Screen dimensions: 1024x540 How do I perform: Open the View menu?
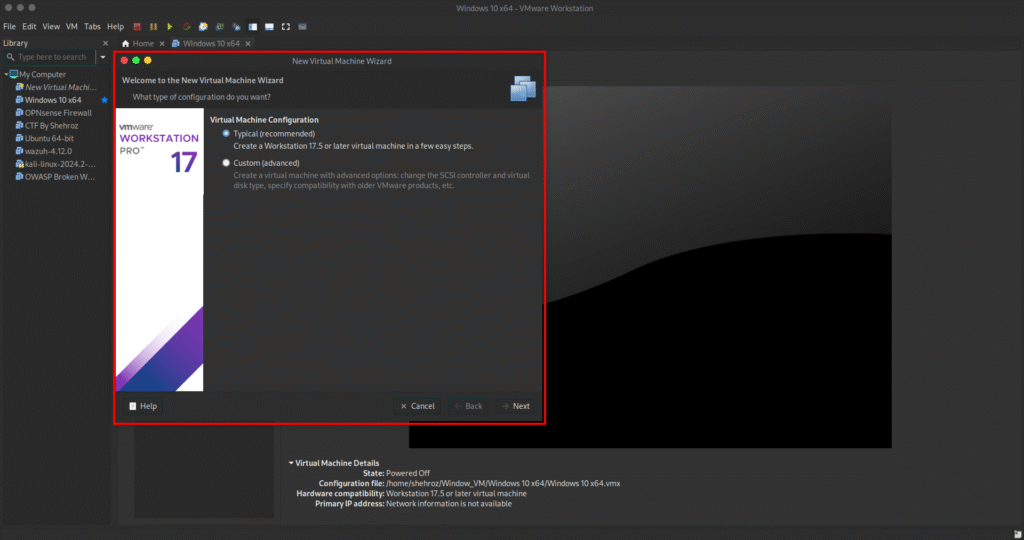[51, 27]
